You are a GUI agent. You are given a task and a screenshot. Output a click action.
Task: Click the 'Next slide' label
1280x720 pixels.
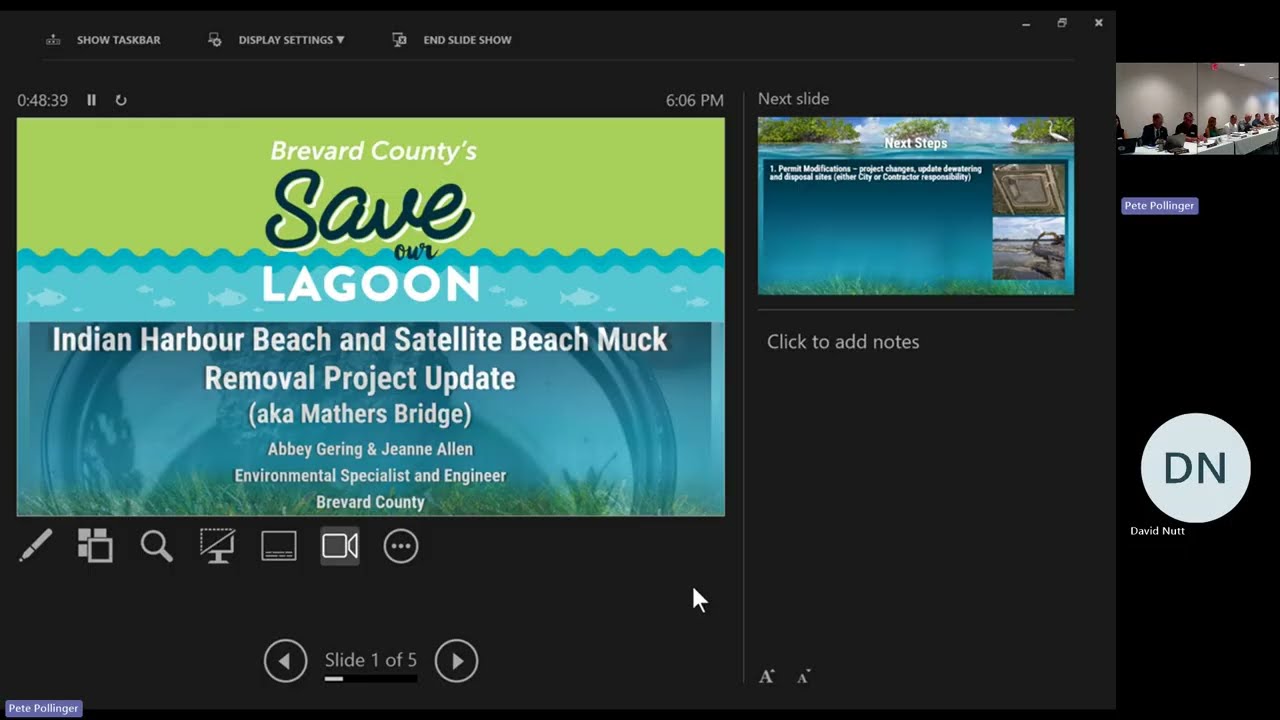click(793, 99)
